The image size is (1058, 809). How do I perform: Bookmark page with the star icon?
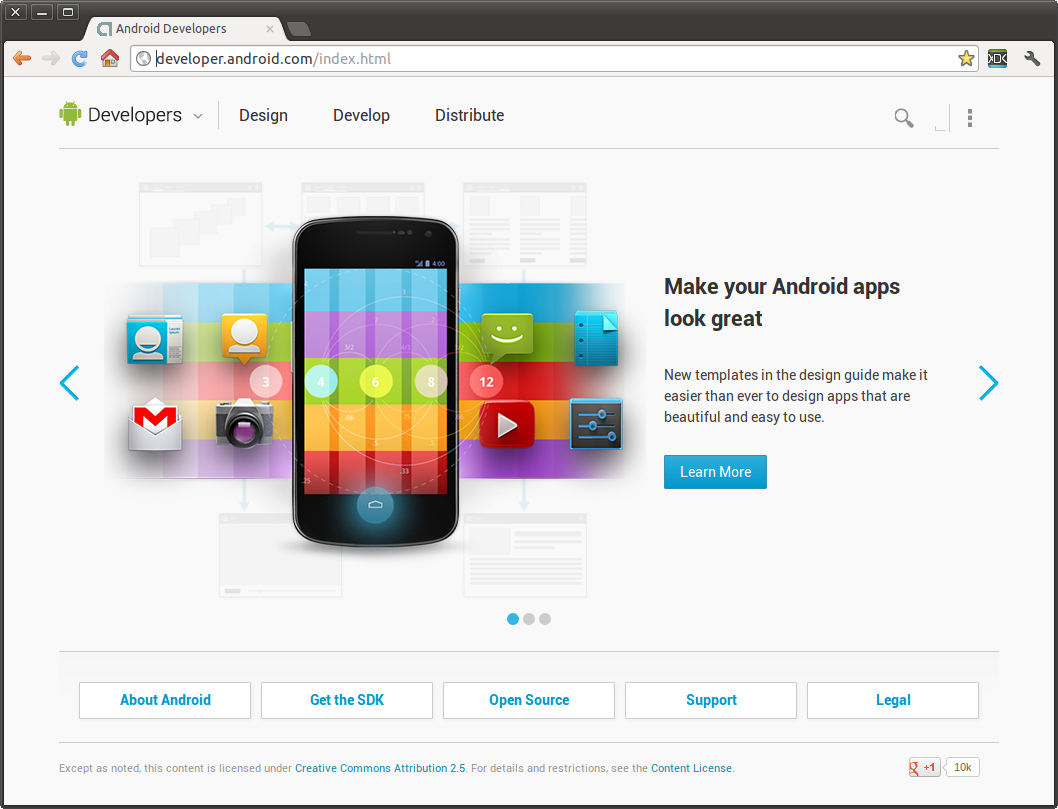(x=966, y=59)
